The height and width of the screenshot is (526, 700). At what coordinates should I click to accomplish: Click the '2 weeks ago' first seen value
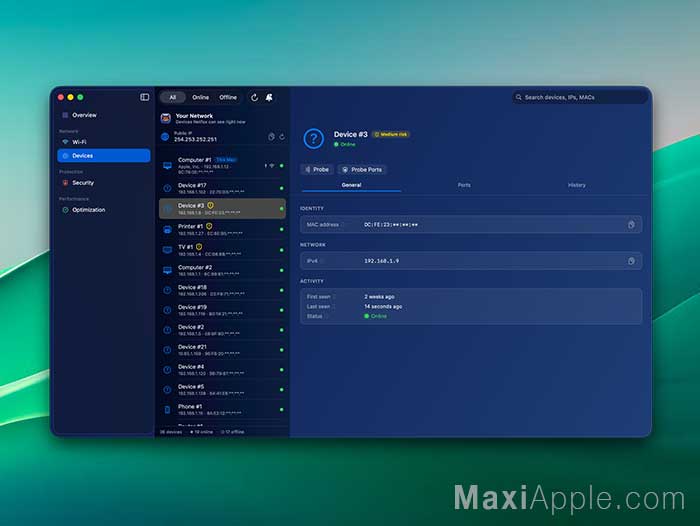pyautogui.click(x=379, y=296)
